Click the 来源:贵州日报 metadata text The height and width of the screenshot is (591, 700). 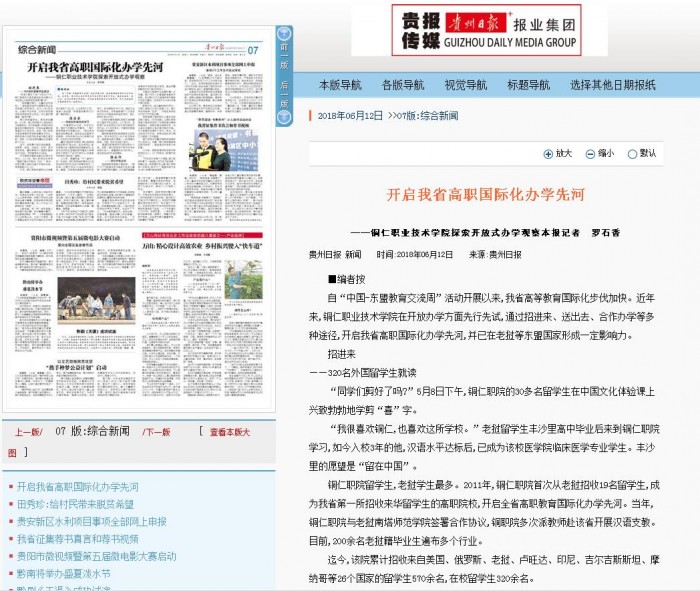(x=495, y=254)
